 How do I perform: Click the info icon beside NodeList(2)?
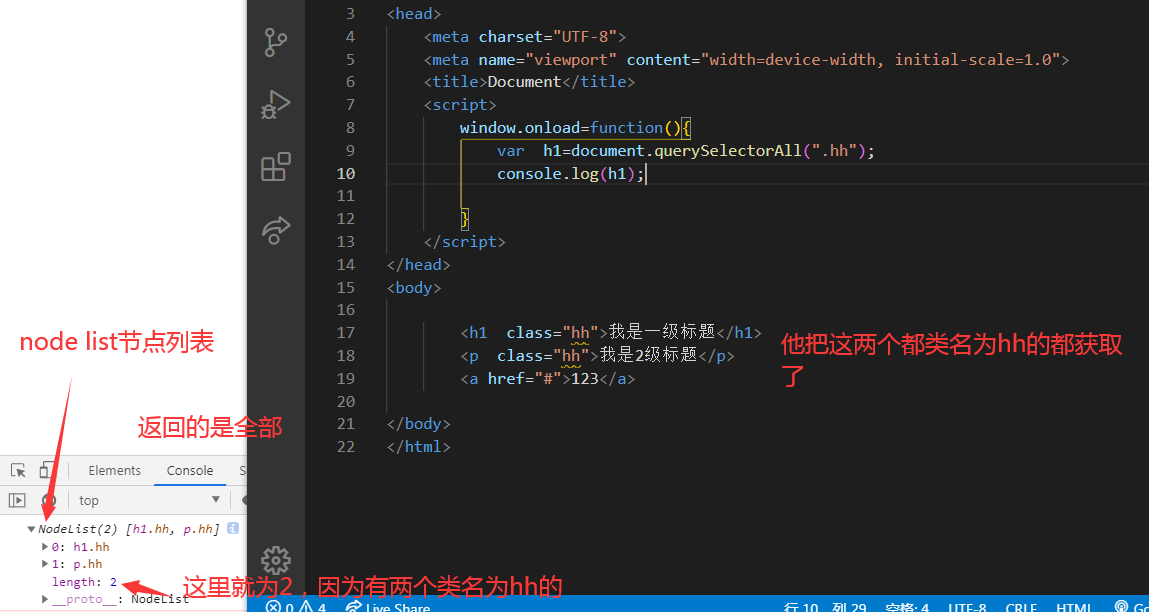click(232, 528)
